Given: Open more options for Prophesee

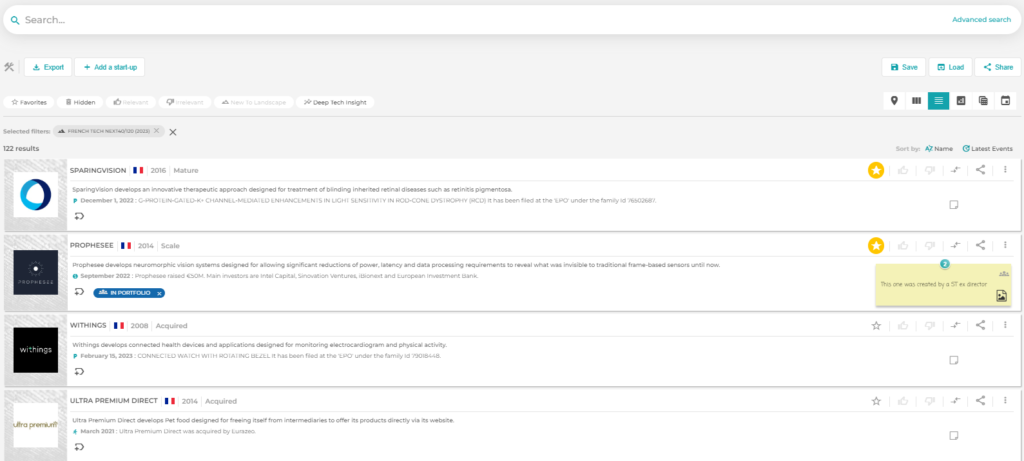Looking at the screenshot, I should [1005, 245].
